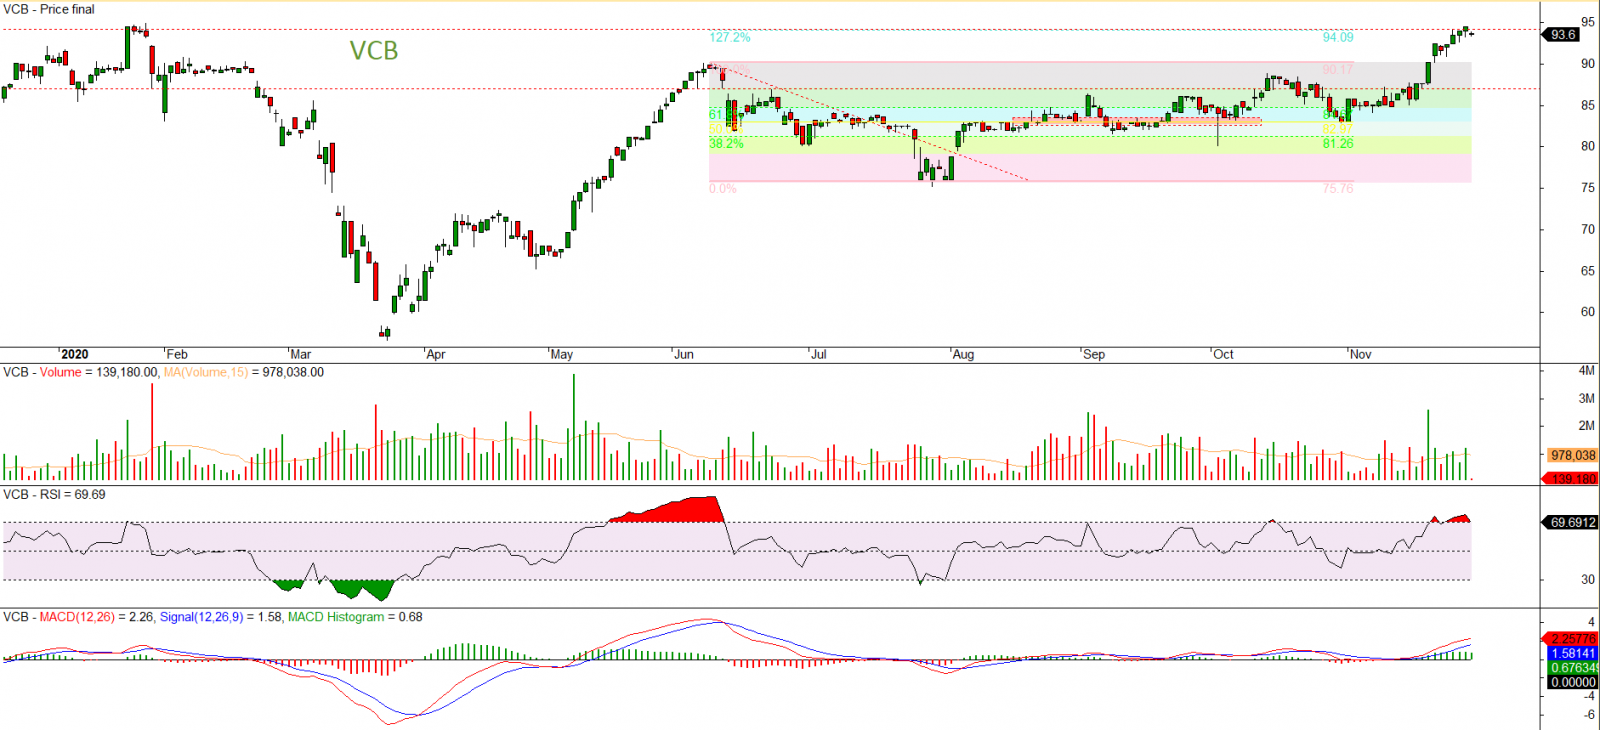Select the Sep month marker
Viewport: 1600px width, 730px height.
coord(1094,354)
